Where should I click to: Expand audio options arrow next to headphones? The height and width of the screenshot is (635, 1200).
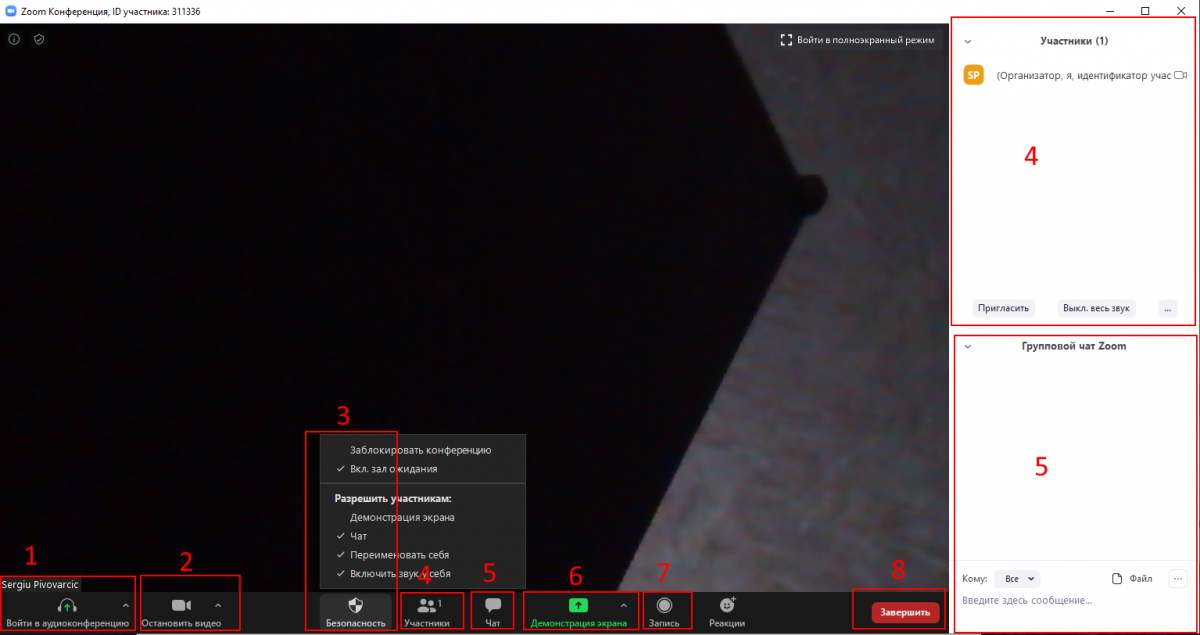point(125,605)
